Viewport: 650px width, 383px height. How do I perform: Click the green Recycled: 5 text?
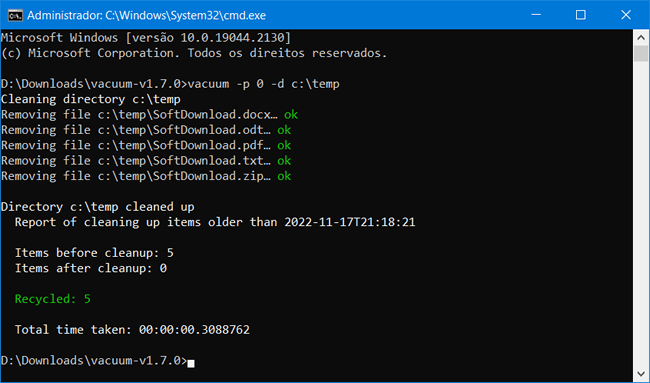click(53, 299)
